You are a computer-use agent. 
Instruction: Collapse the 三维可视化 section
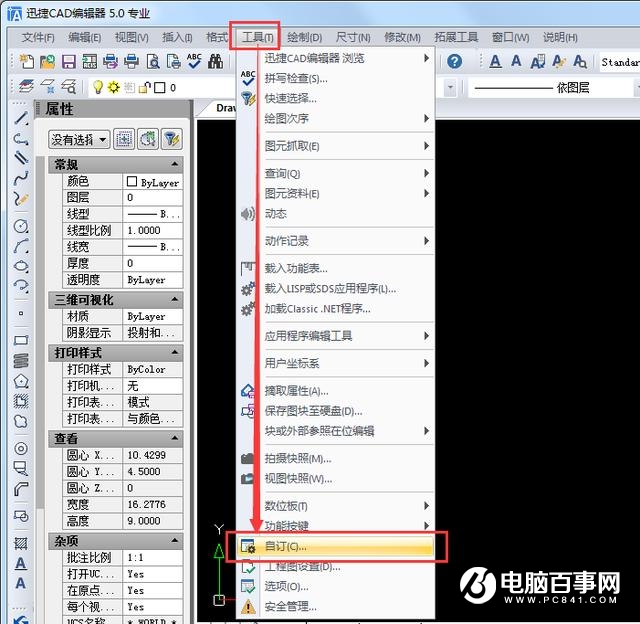(x=175, y=300)
